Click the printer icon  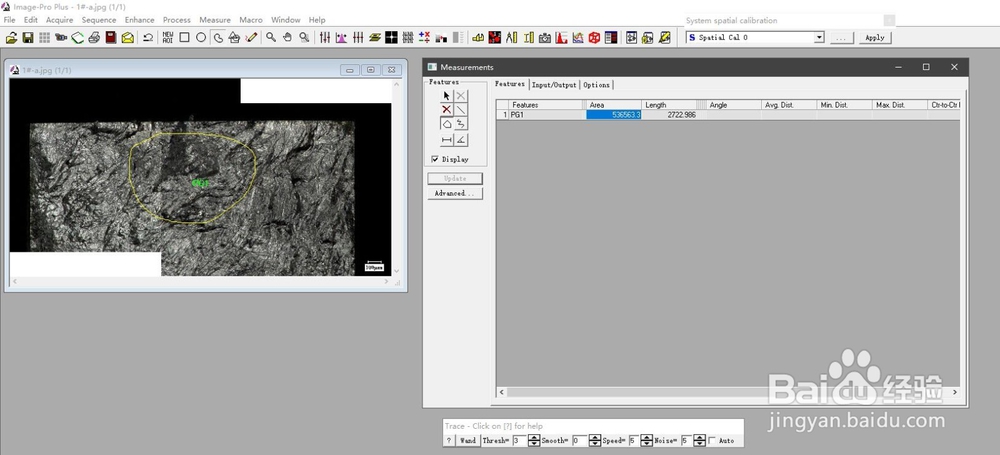tap(94, 38)
